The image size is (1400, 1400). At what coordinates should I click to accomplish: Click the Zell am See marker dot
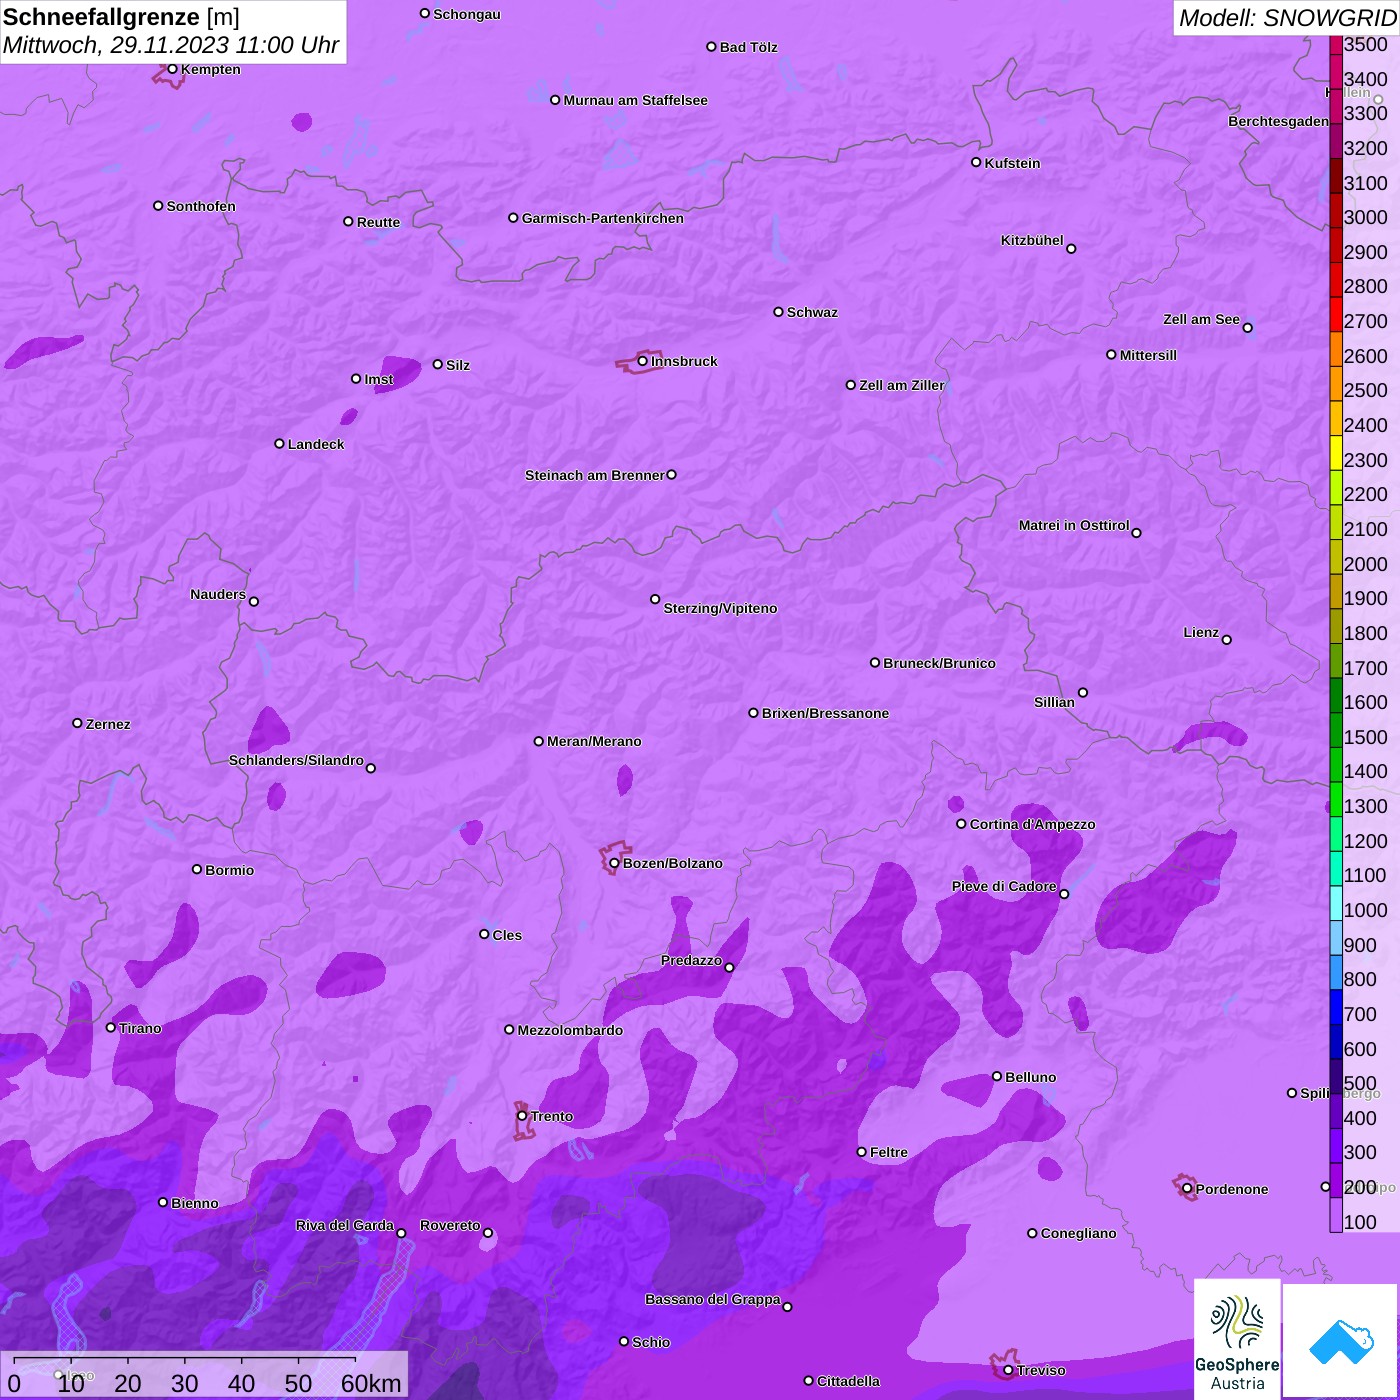[1247, 328]
